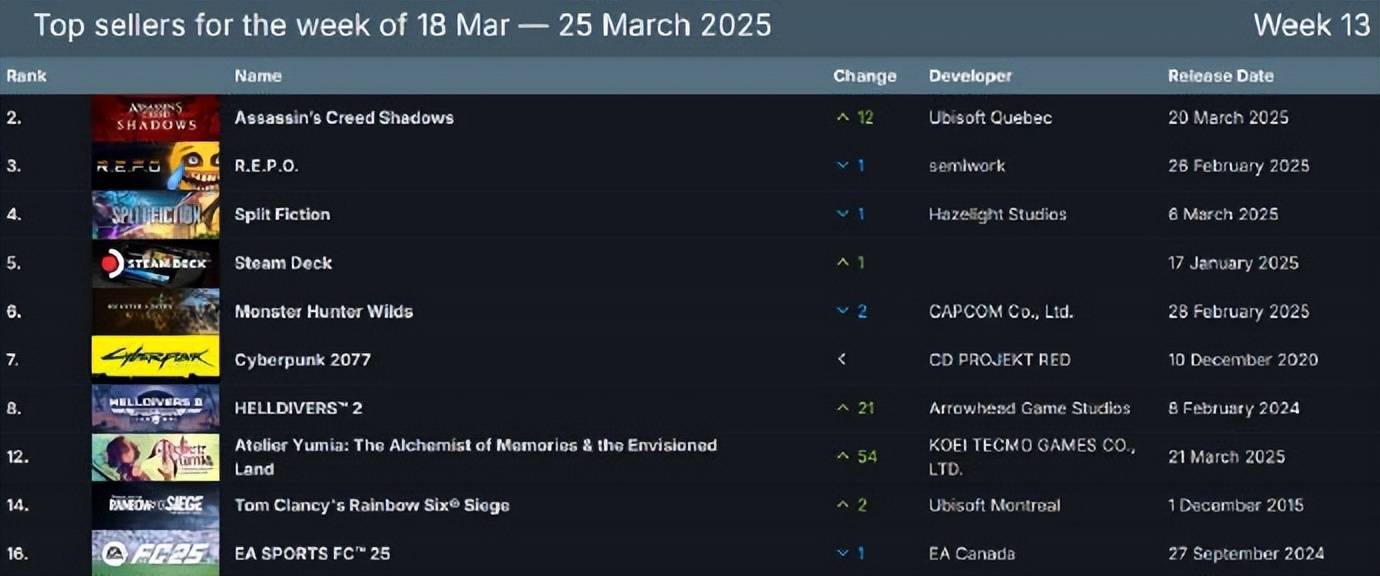Image resolution: width=1380 pixels, height=576 pixels.
Task: Click the Steam Deck logo thumbnail
Action: pos(155,263)
